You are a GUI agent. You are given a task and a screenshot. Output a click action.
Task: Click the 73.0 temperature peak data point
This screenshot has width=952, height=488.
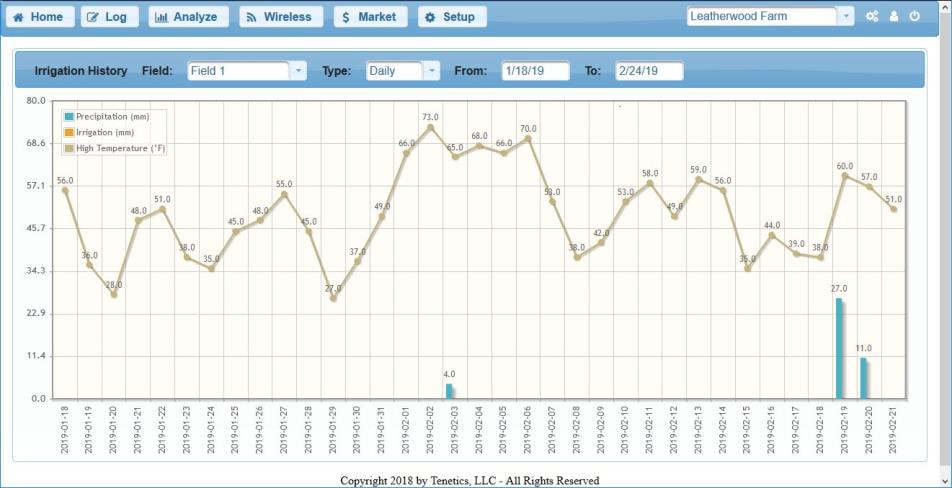(x=431, y=127)
